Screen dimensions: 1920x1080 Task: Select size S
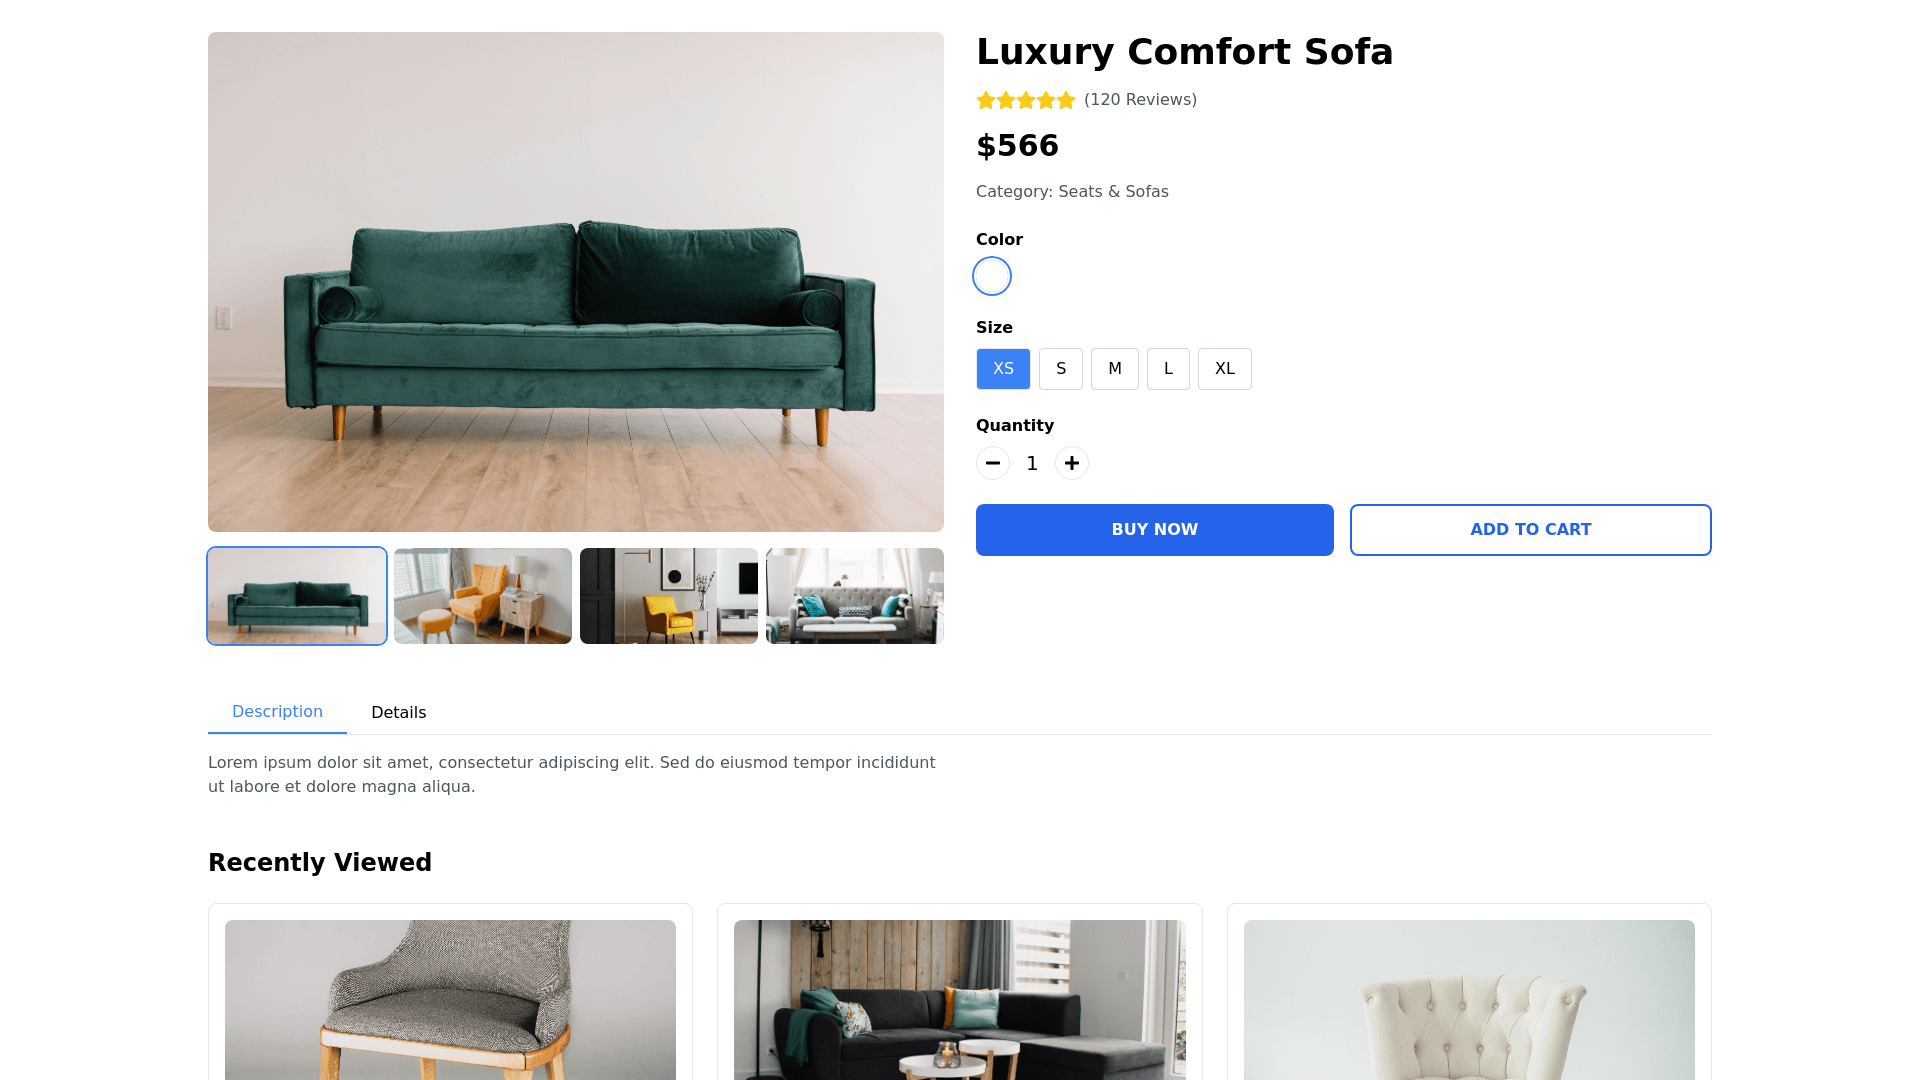(x=1061, y=369)
